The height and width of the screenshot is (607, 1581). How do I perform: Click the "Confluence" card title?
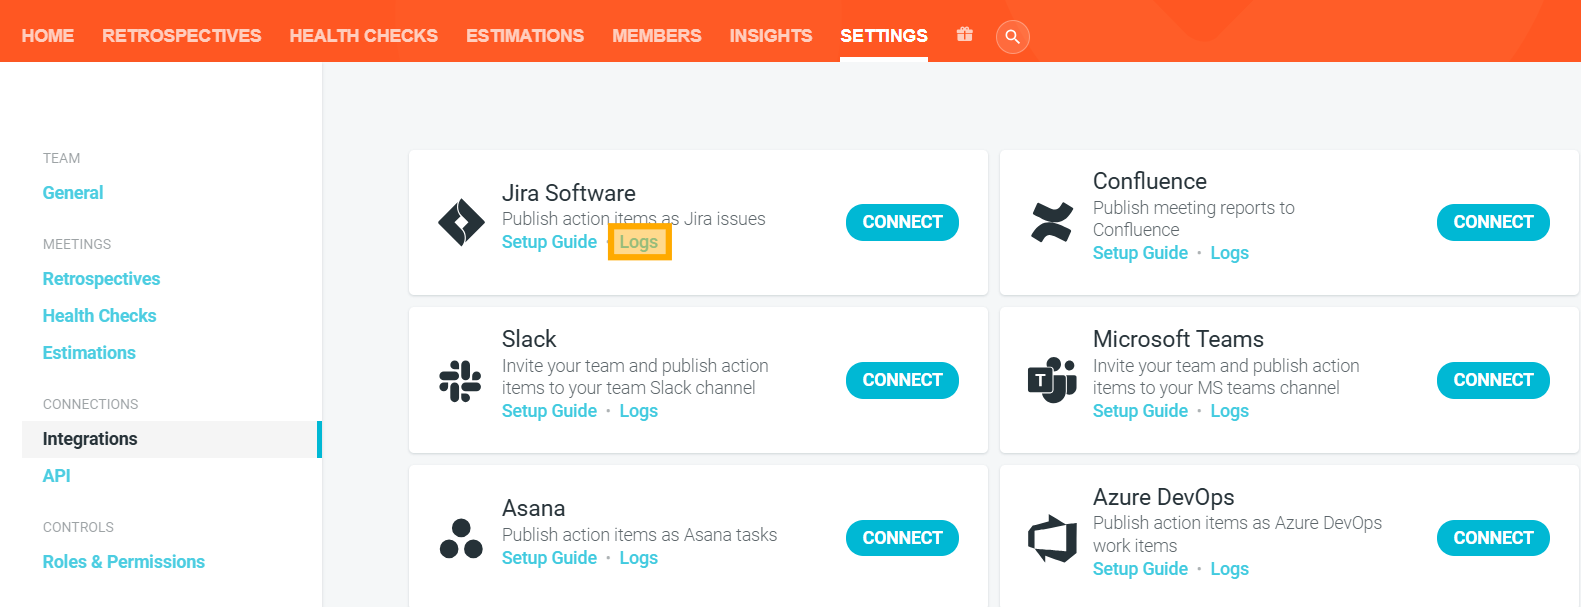click(1150, 181)
